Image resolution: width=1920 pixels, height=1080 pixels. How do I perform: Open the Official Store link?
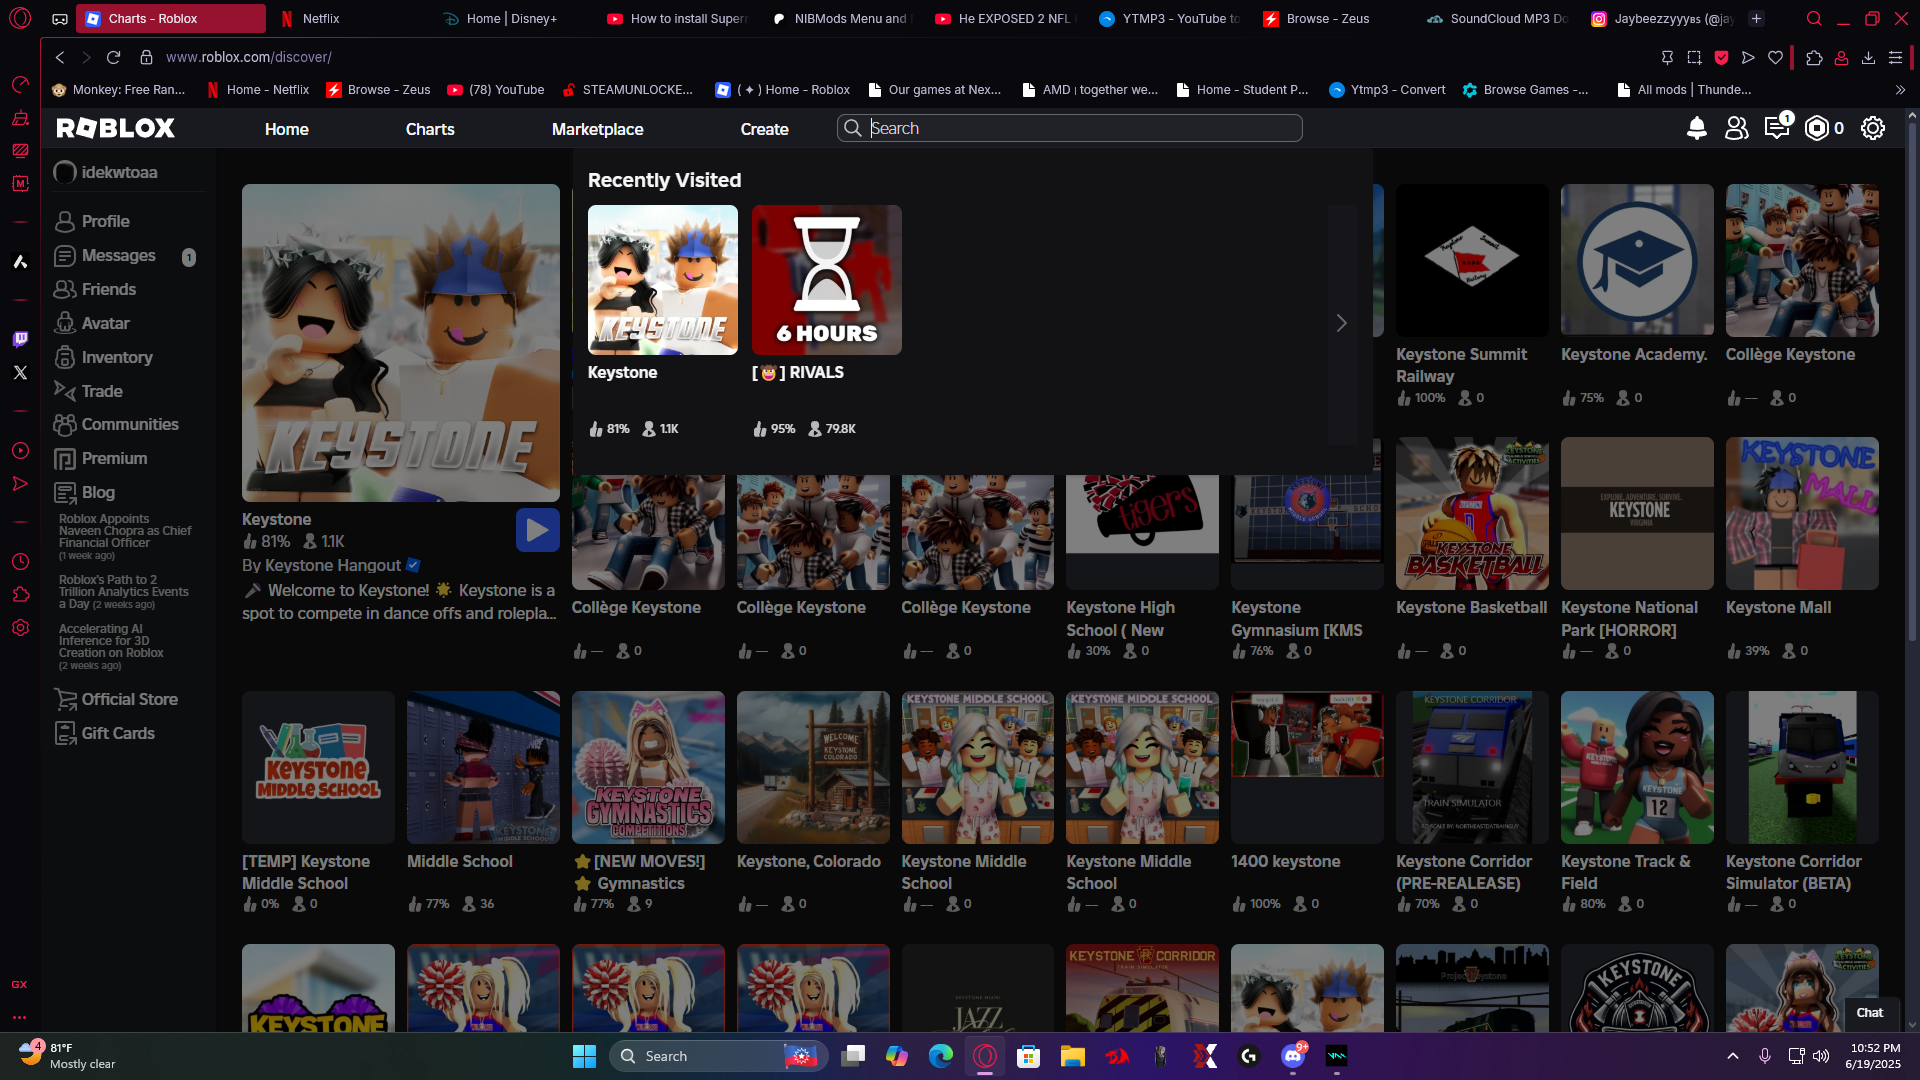click(129, 699)
